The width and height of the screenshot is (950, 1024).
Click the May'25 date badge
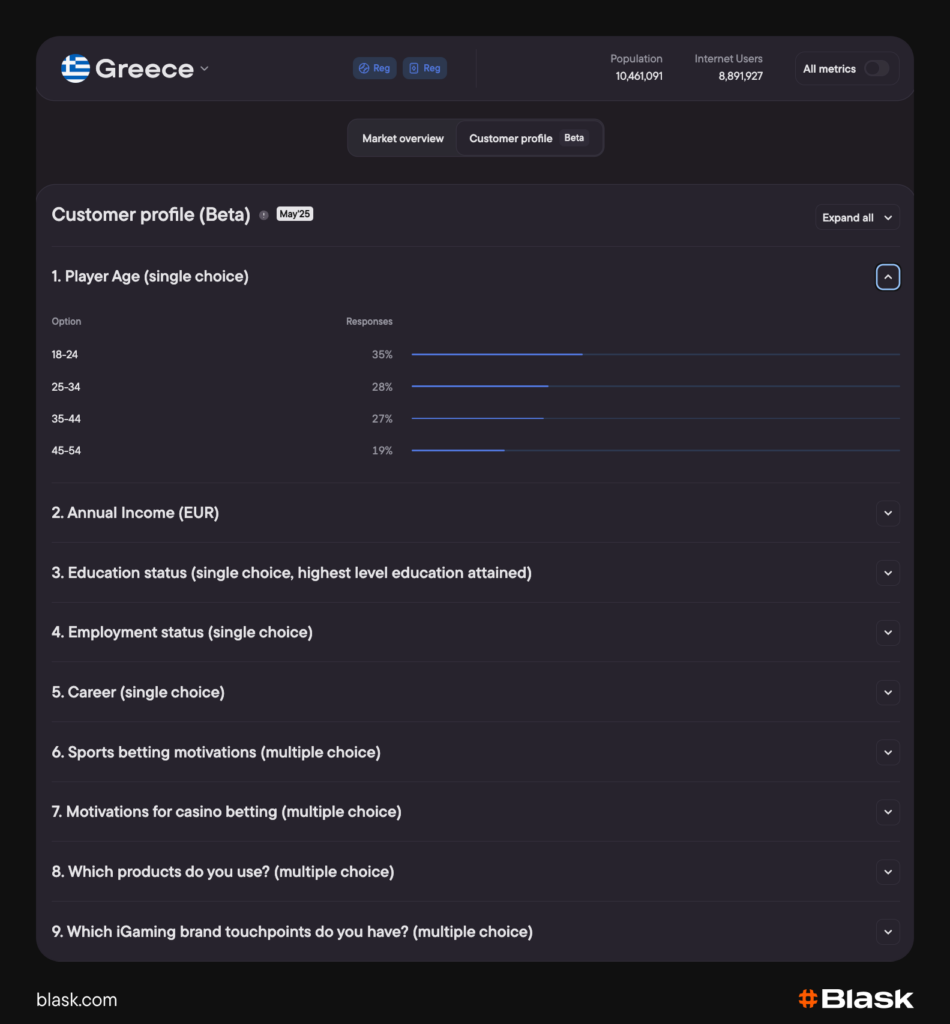point(294,213)
